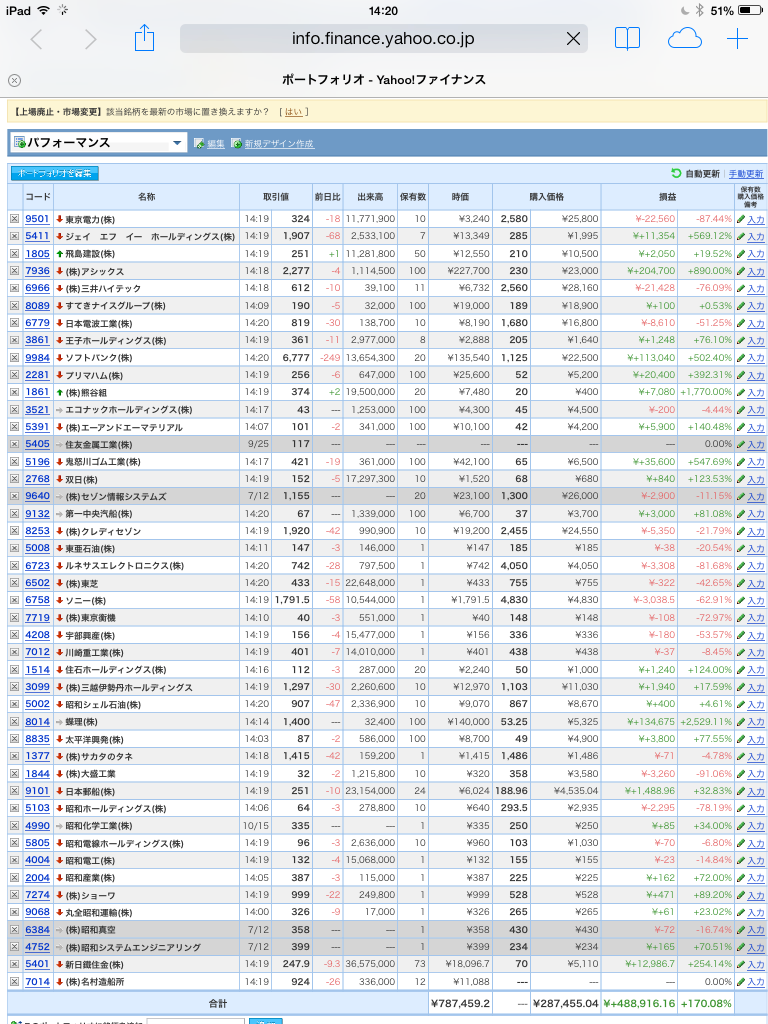Delete the 日本郵船(株) row with X icon
This screenshot has width=768, height=1024.
click(x=14, y=790)
